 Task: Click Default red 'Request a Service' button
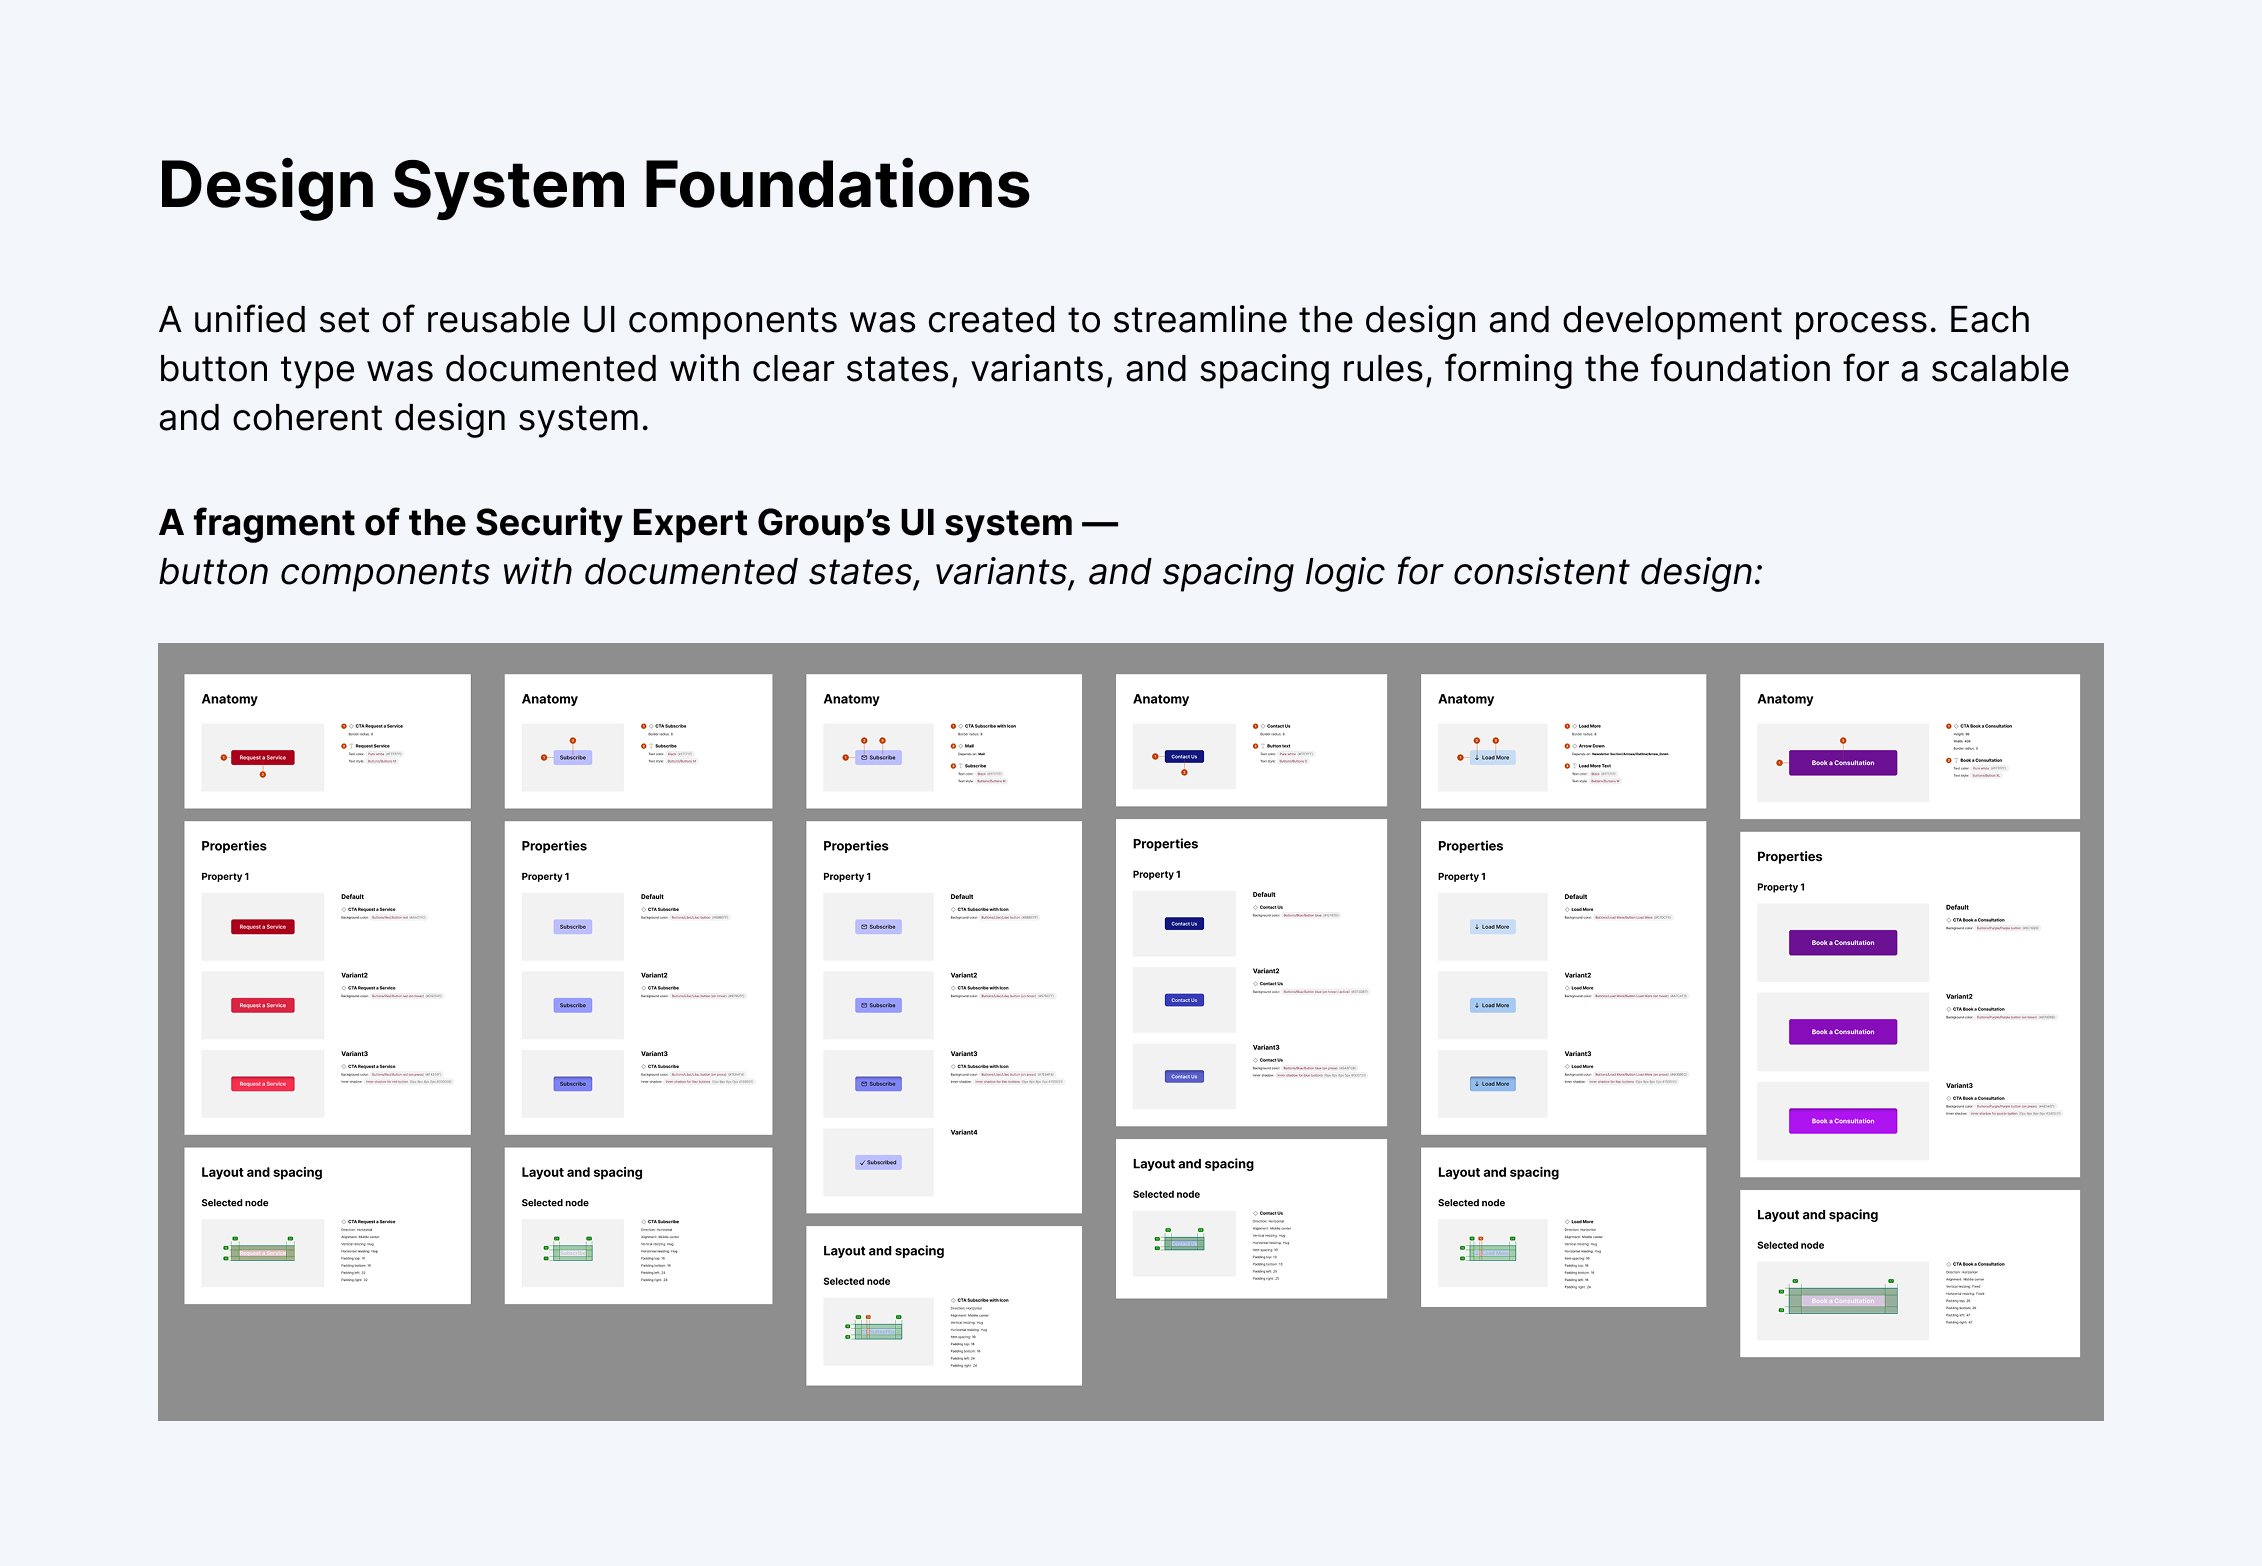[x=262, y=927]
